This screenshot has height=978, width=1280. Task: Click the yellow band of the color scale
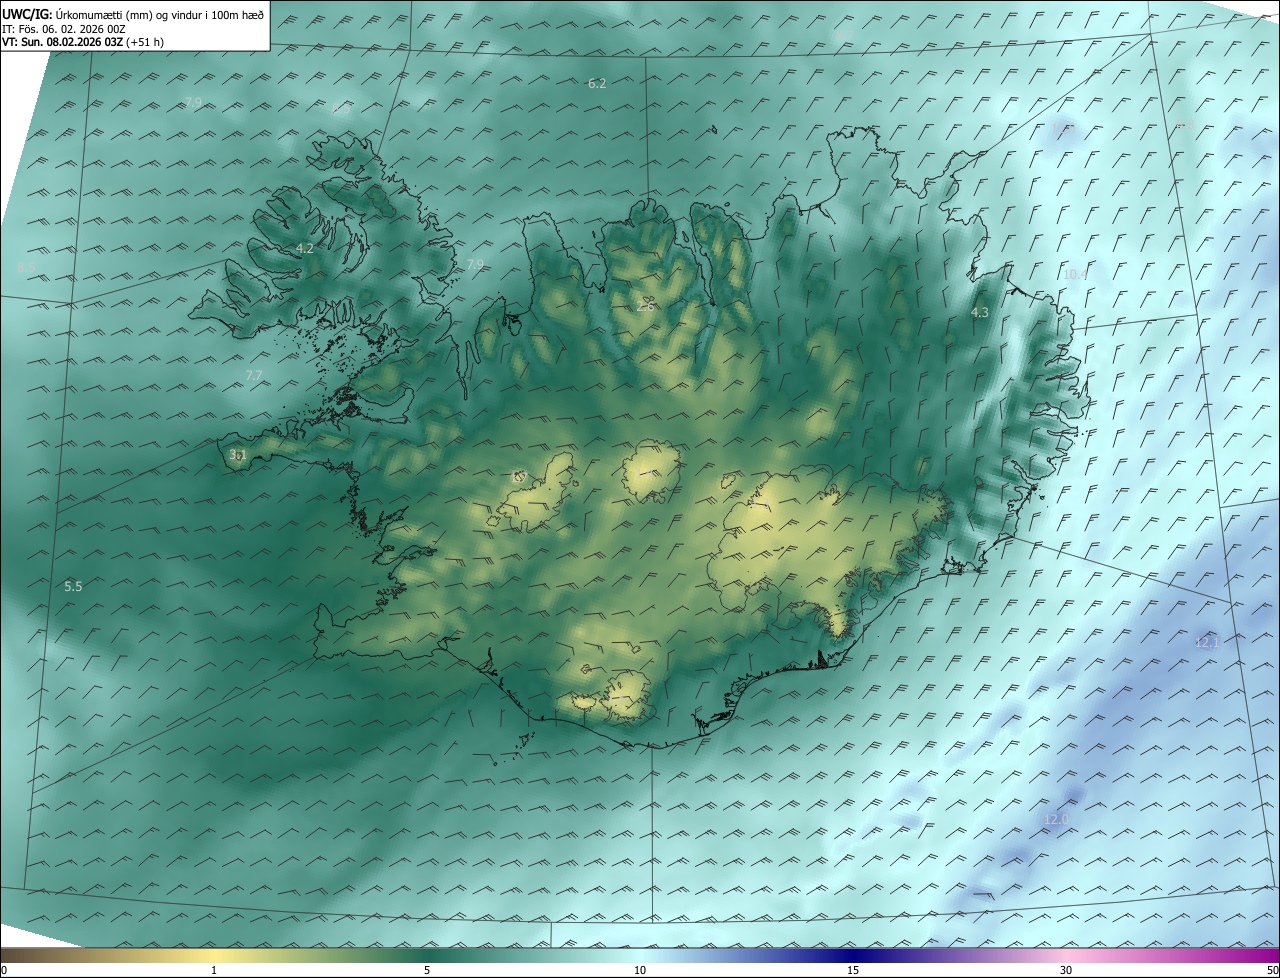[215, 956]
